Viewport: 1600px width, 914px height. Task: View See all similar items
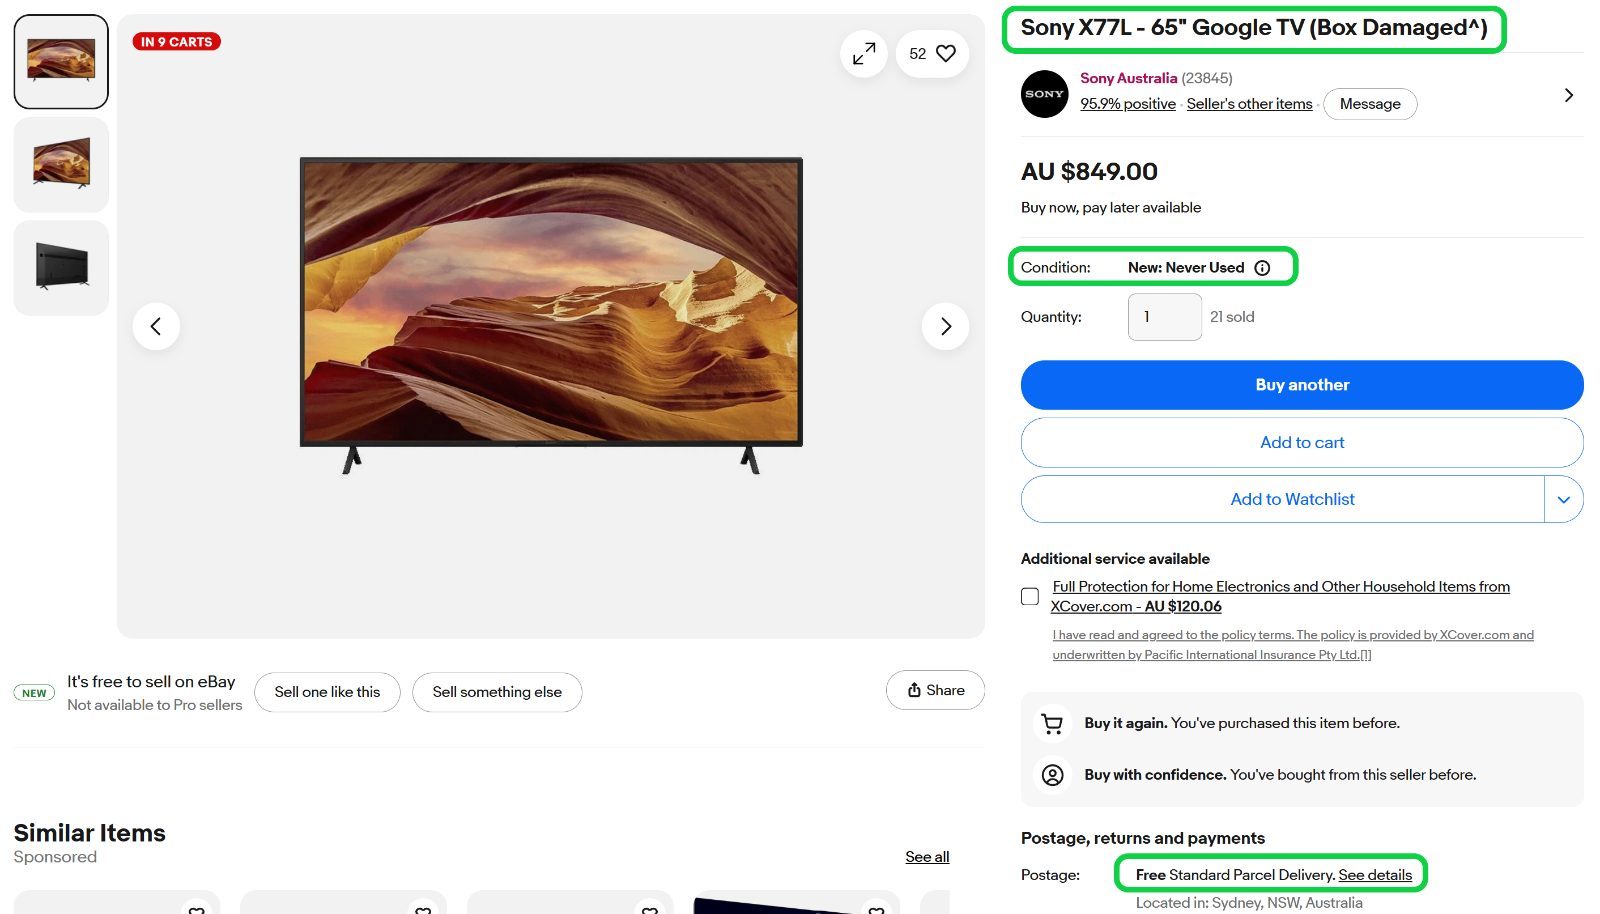pos(927,857)
